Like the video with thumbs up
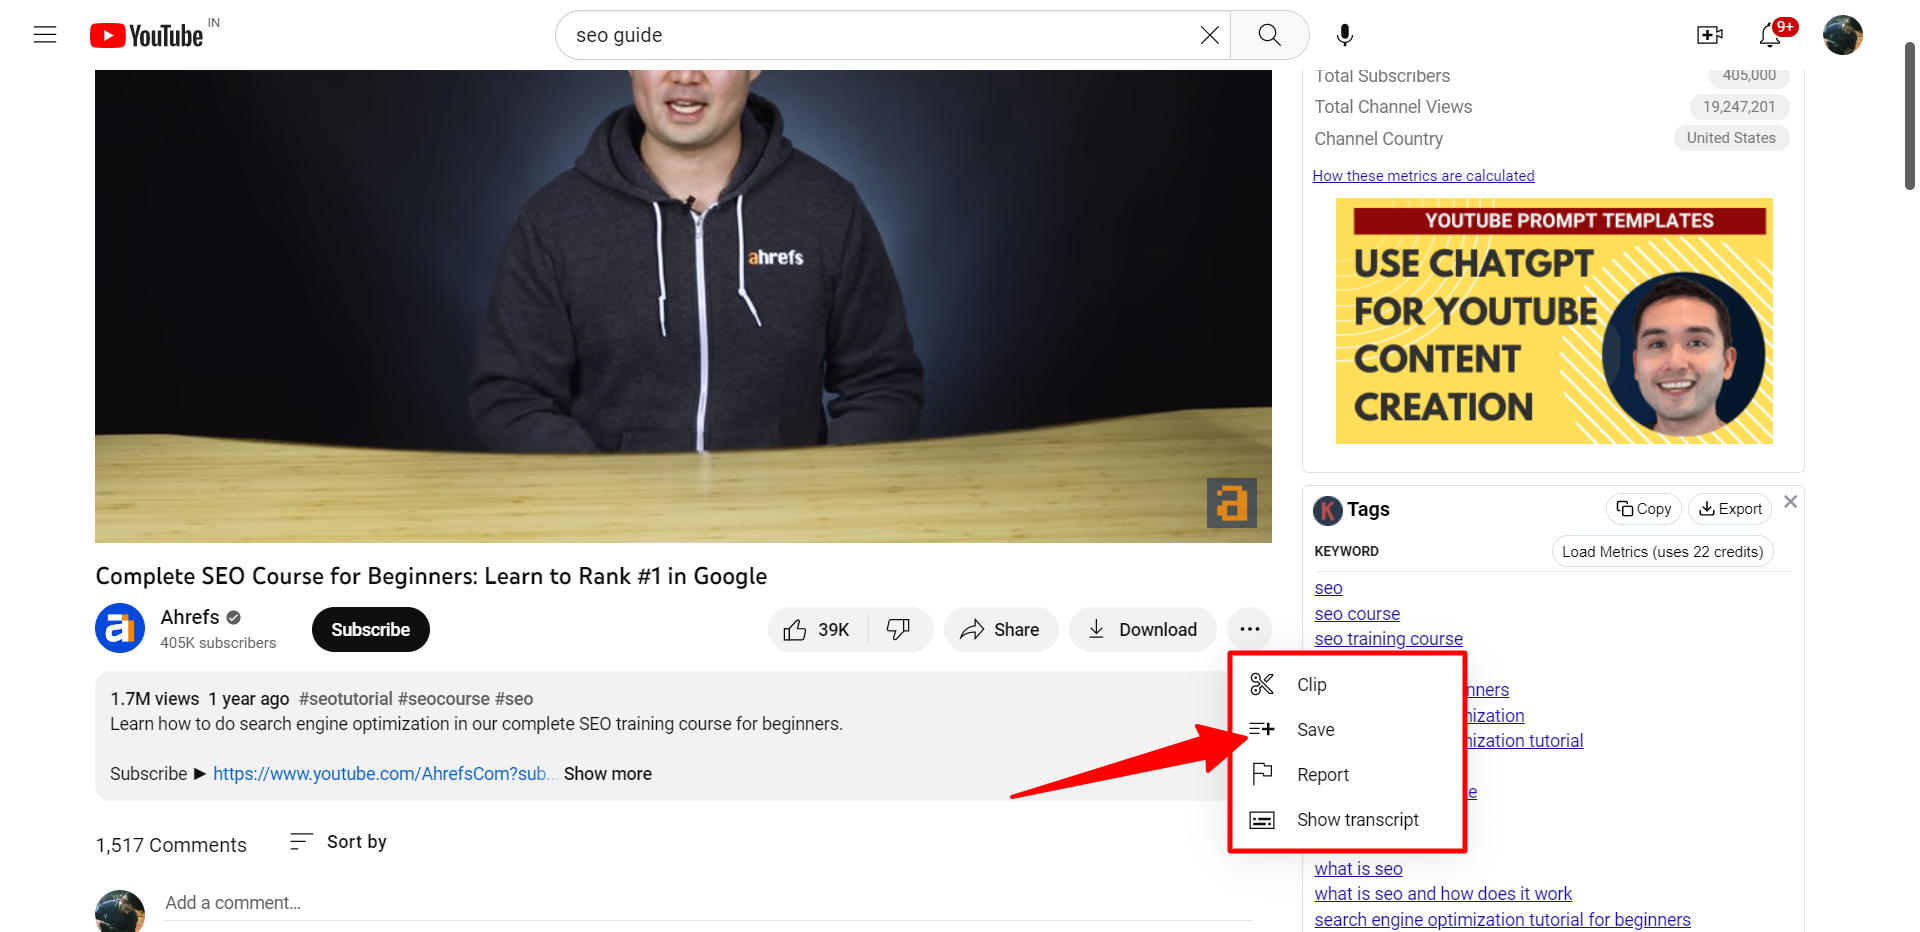This screenshot has width=1920, height=932. (817, 630)
